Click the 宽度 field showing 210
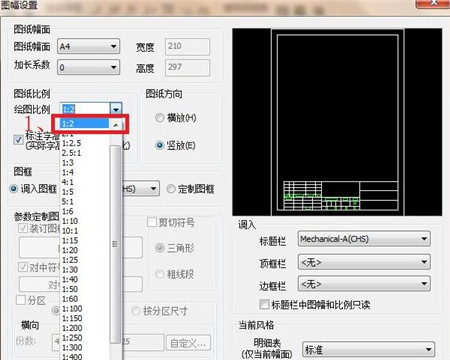Image resolution: width=450 pixels, height=360 pixels. [187, 46]
